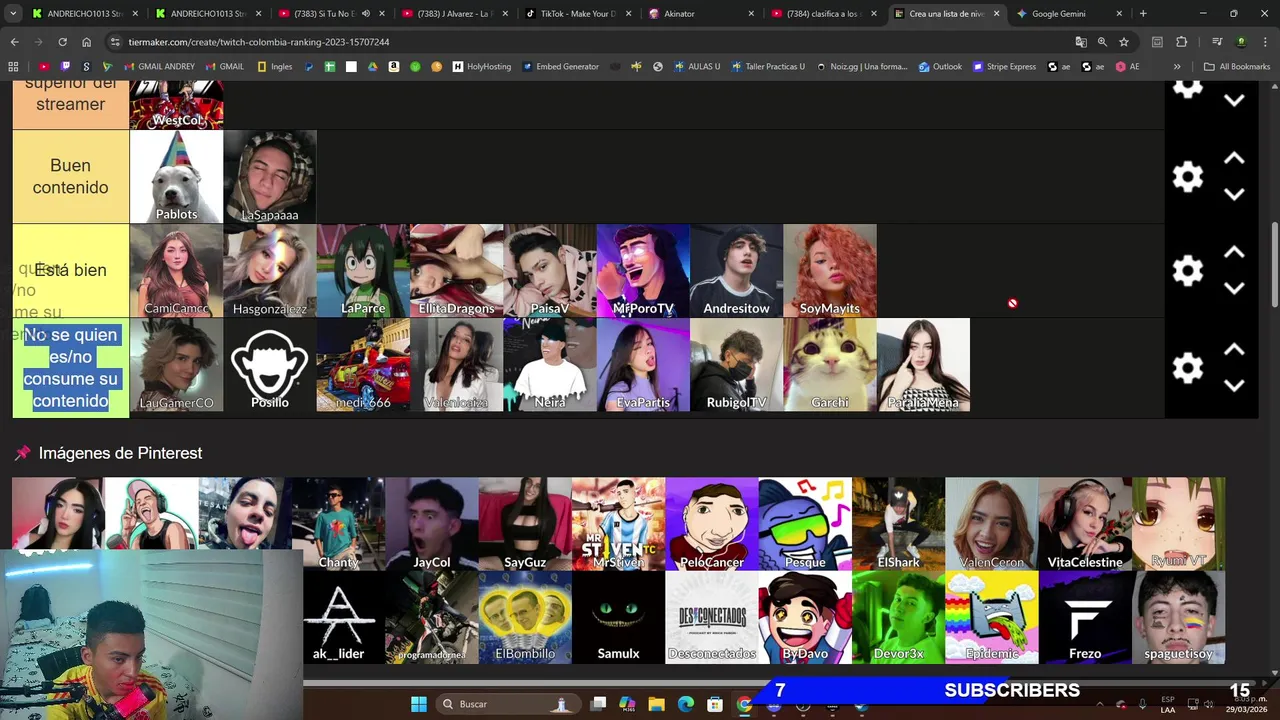Viewport: 1280px width, 720px height.
Task: Move Buen contenido row down
Action: click(1234, 195)
